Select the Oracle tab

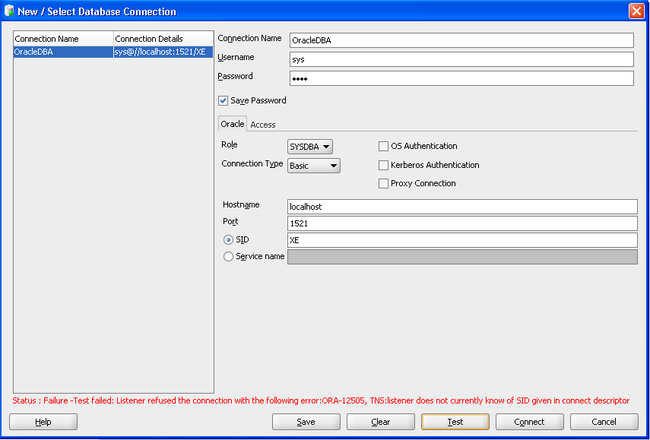232,124
